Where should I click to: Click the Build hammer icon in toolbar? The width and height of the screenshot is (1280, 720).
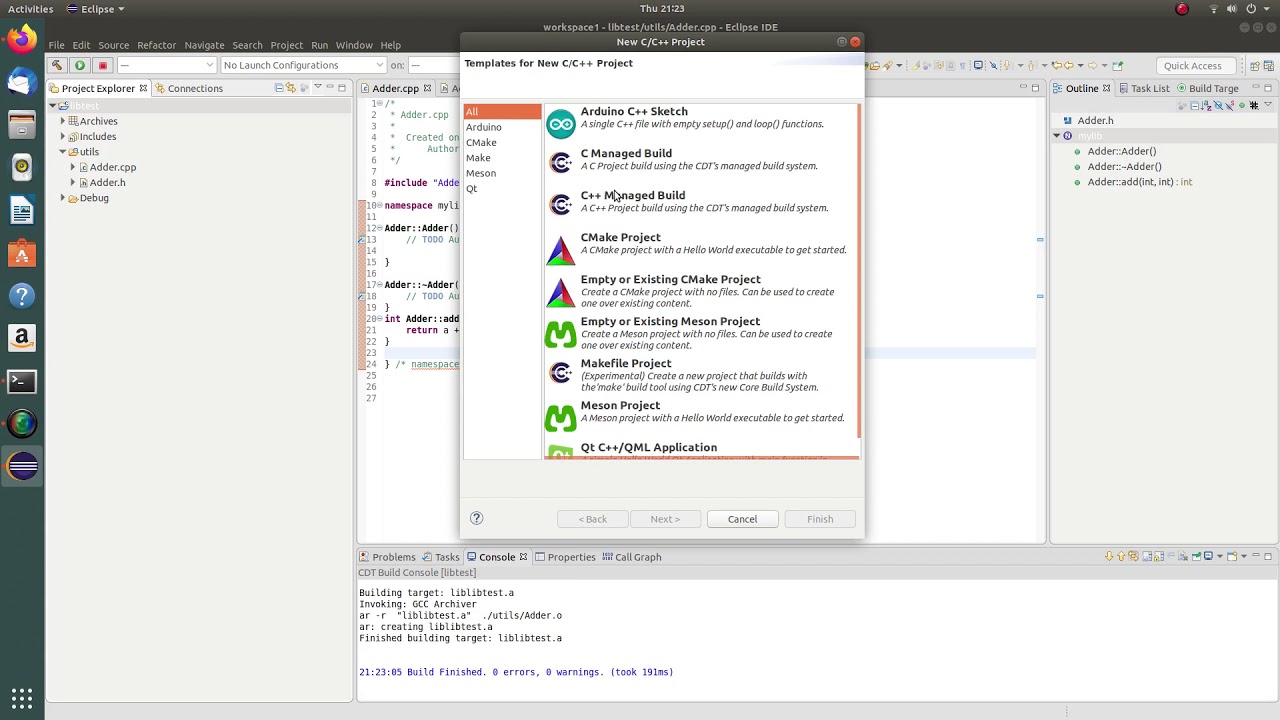[x=57, y=65]
